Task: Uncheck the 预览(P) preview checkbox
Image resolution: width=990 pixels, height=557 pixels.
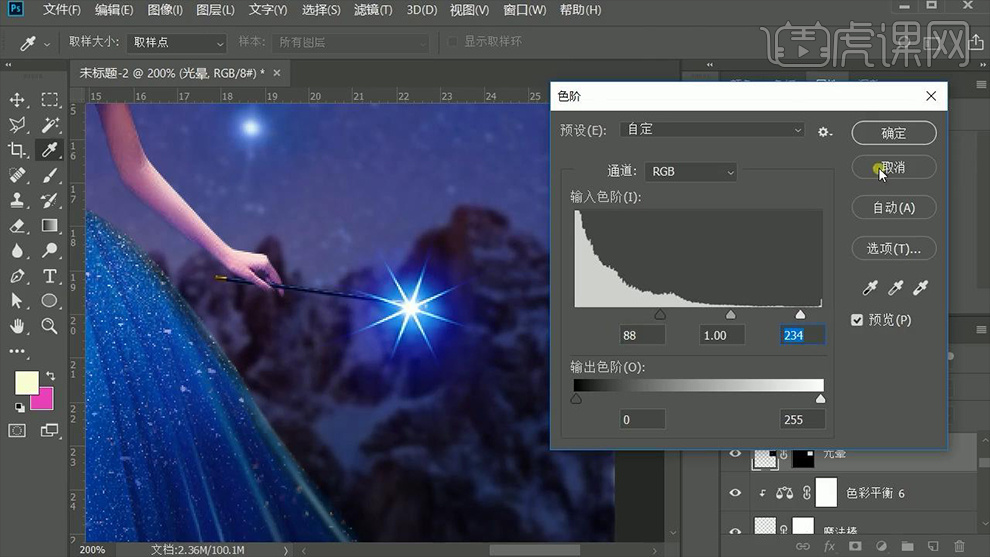Action: [857, 320]
